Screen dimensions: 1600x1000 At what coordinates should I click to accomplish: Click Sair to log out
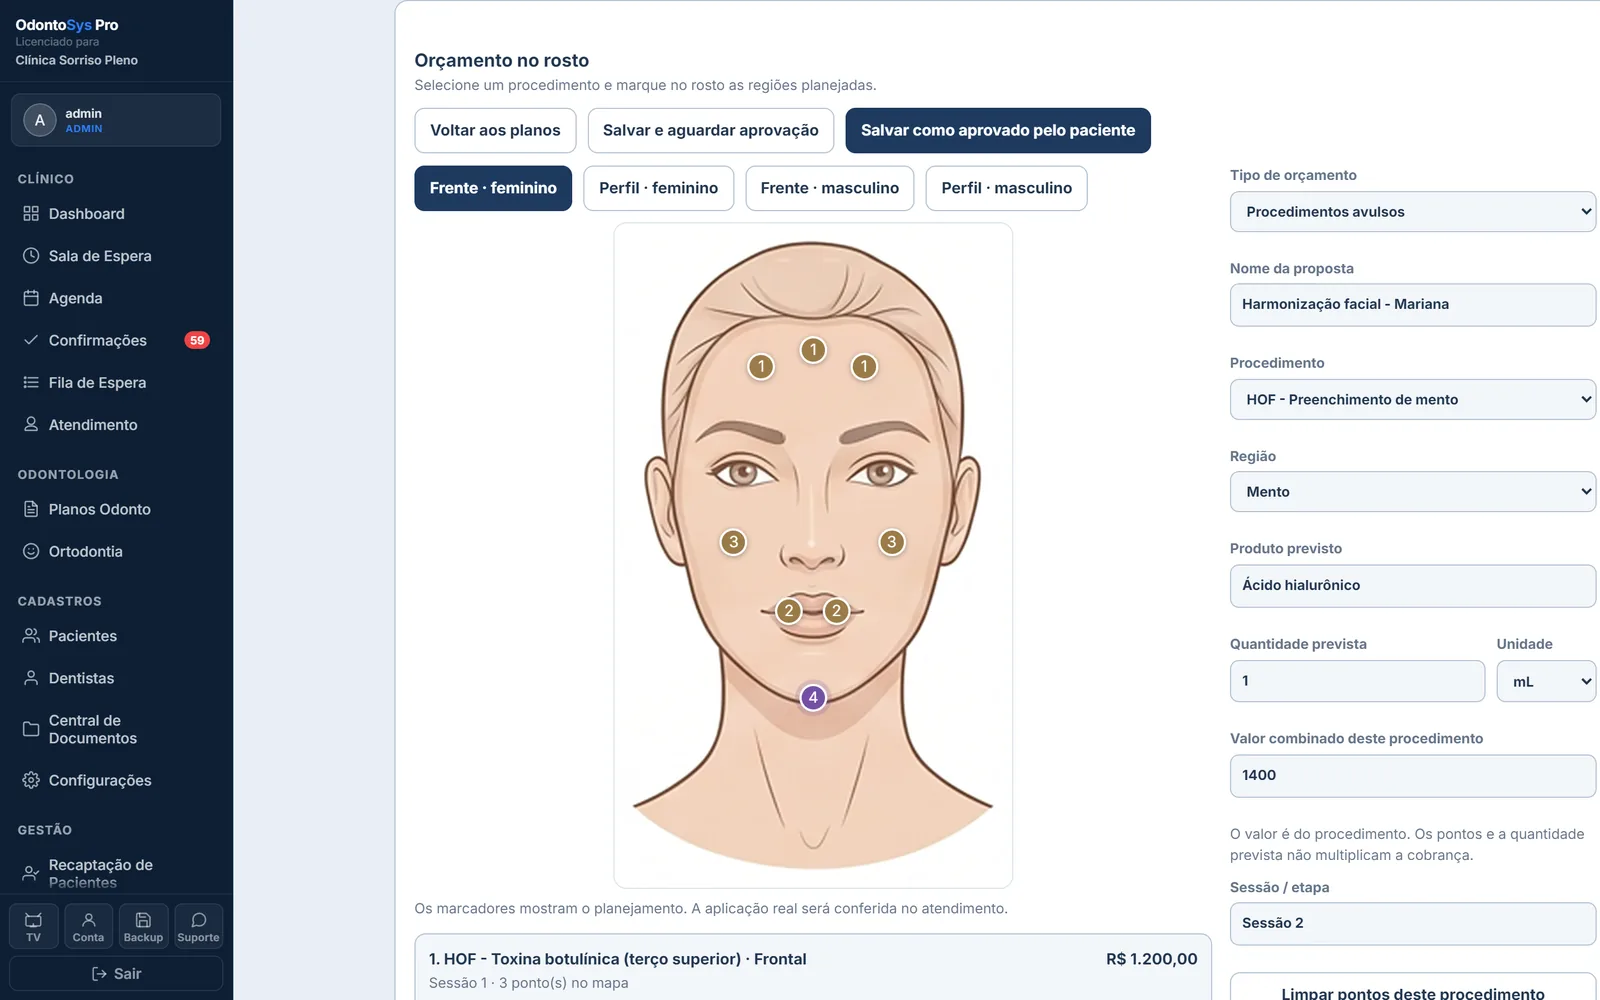pyautogui.click(x=116, y=974)
